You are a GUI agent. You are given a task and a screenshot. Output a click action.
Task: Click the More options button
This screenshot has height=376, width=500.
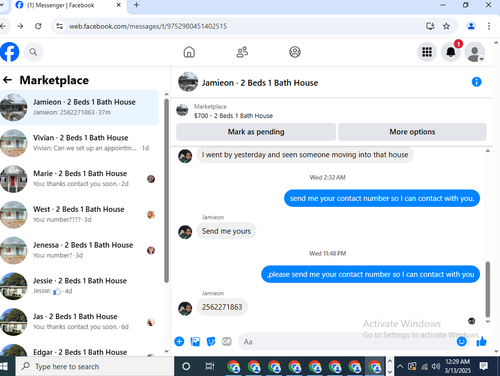click(x=412, y=132)
